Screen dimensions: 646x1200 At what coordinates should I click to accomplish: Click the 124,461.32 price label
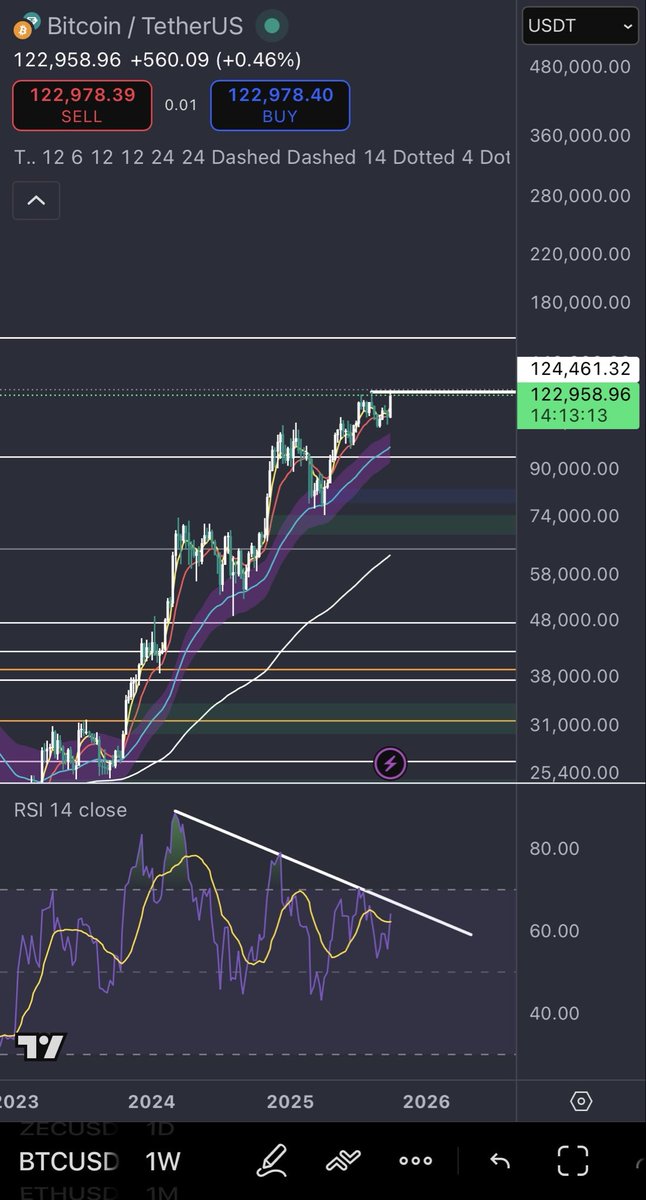[578, 369]
